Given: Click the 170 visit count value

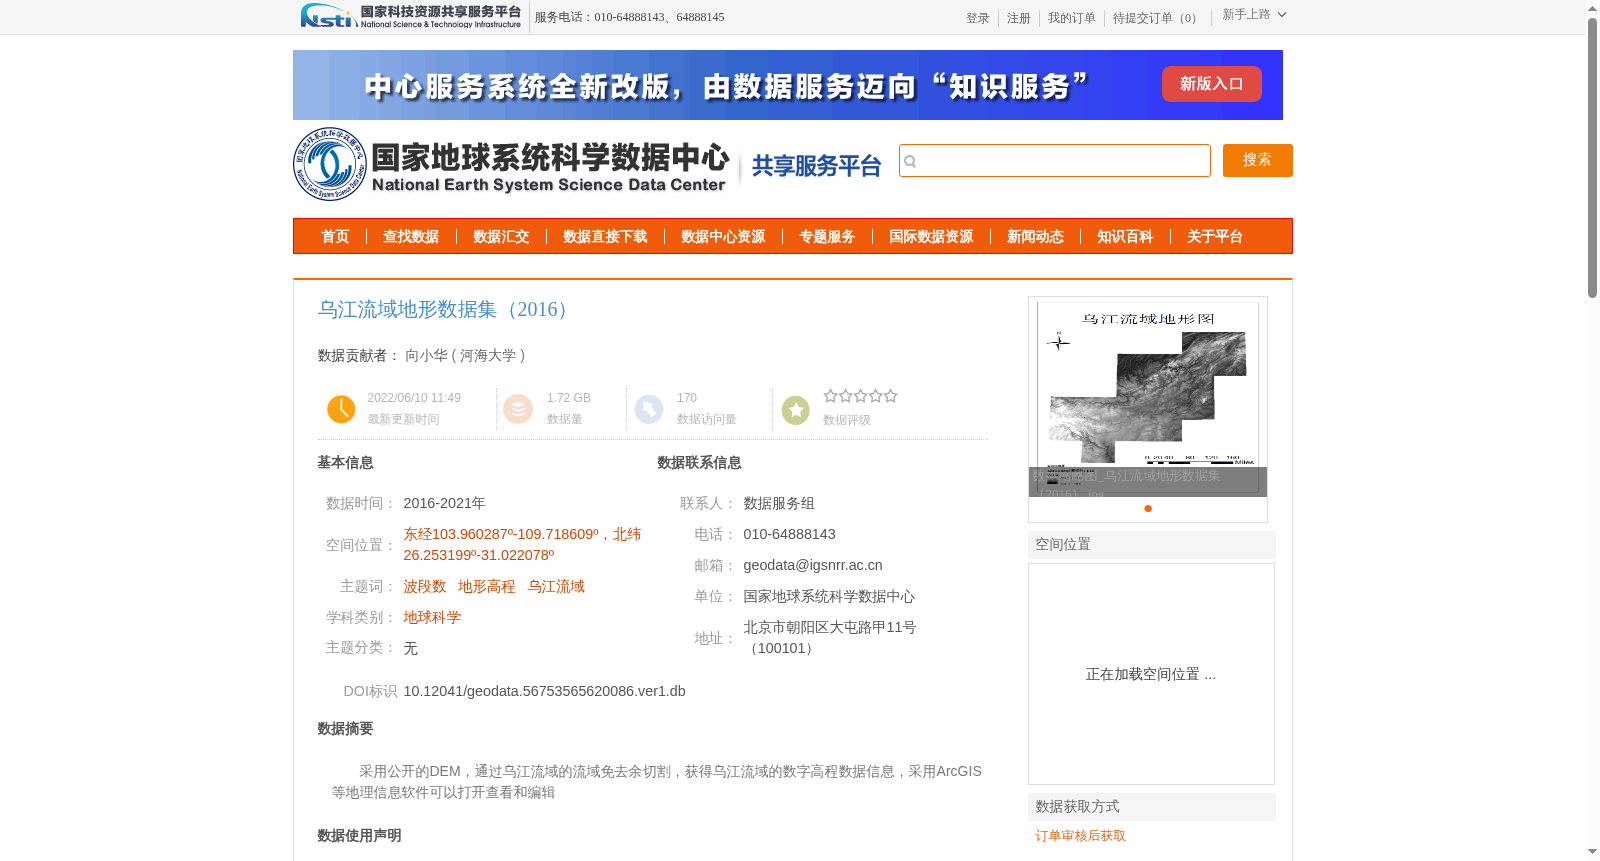Looking at the screenshot, I should [687, 398].
